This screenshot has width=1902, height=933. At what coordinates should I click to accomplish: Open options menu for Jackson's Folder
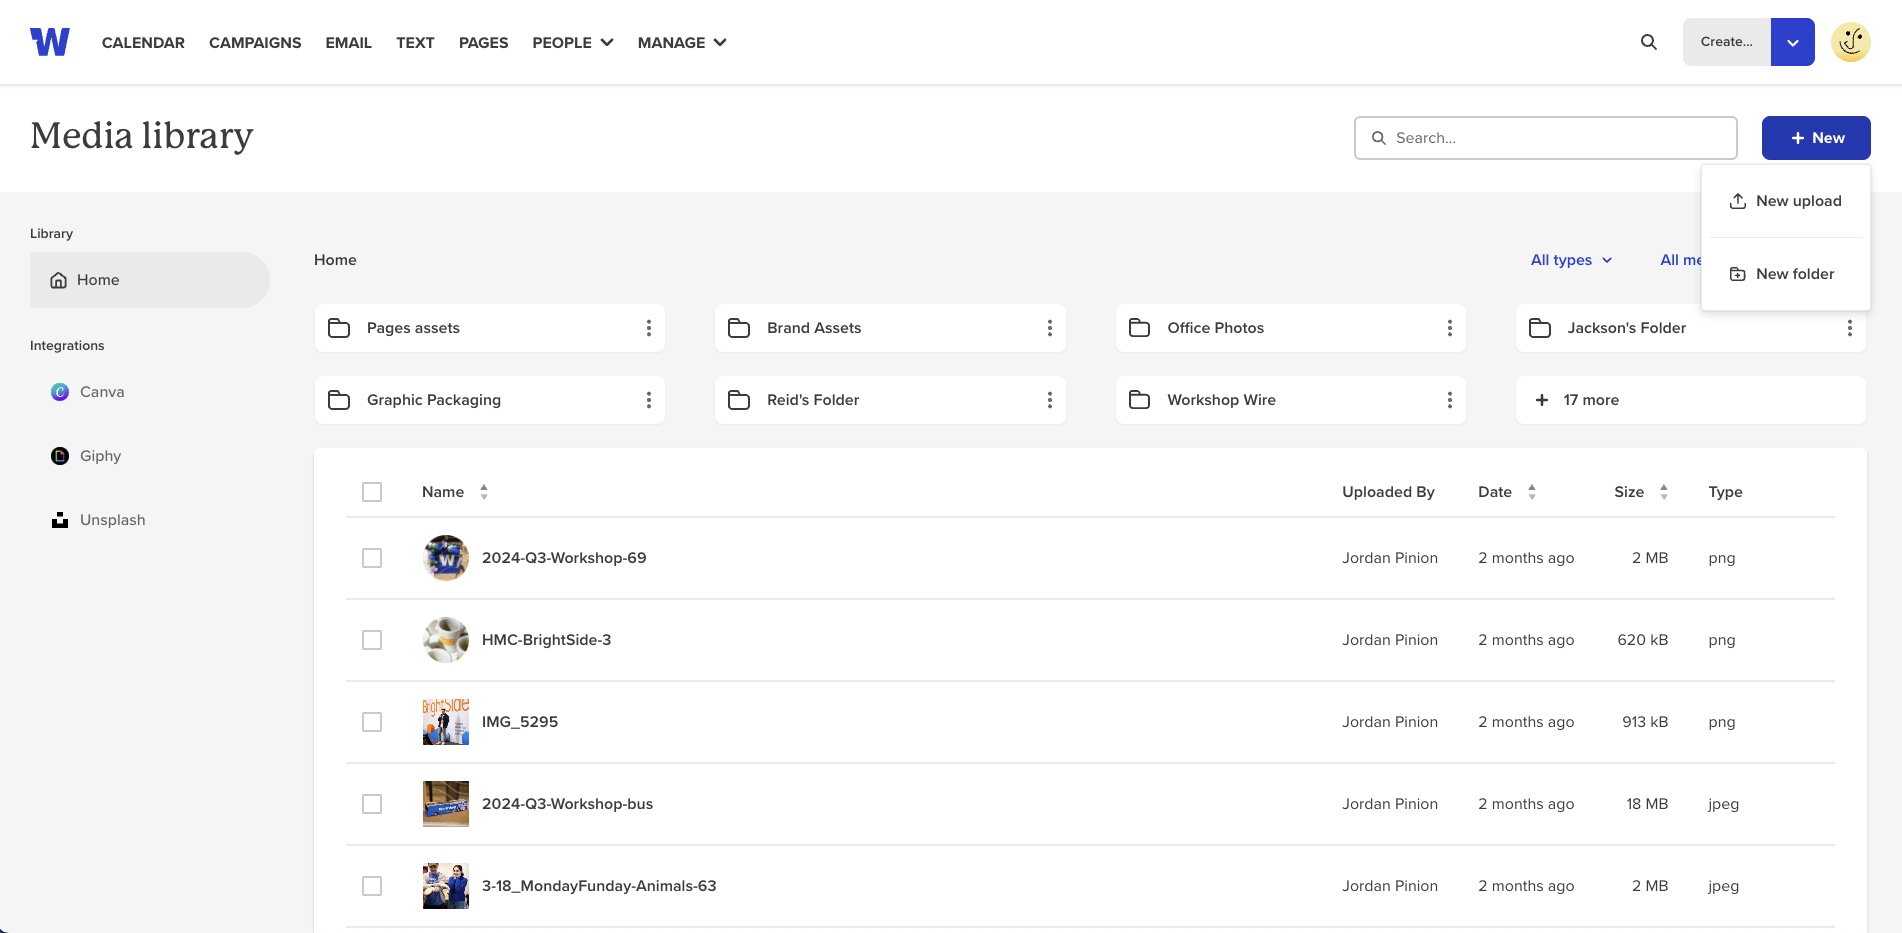[1850, 328]
